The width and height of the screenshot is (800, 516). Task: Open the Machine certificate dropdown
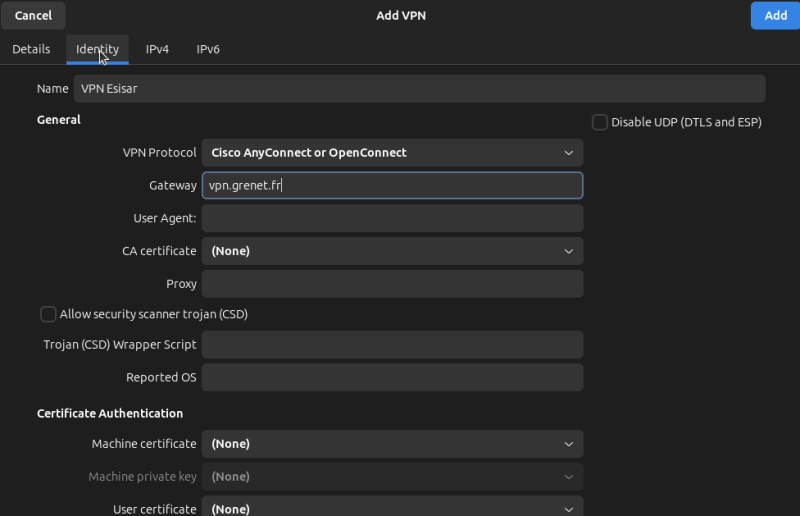pos(392,444)
